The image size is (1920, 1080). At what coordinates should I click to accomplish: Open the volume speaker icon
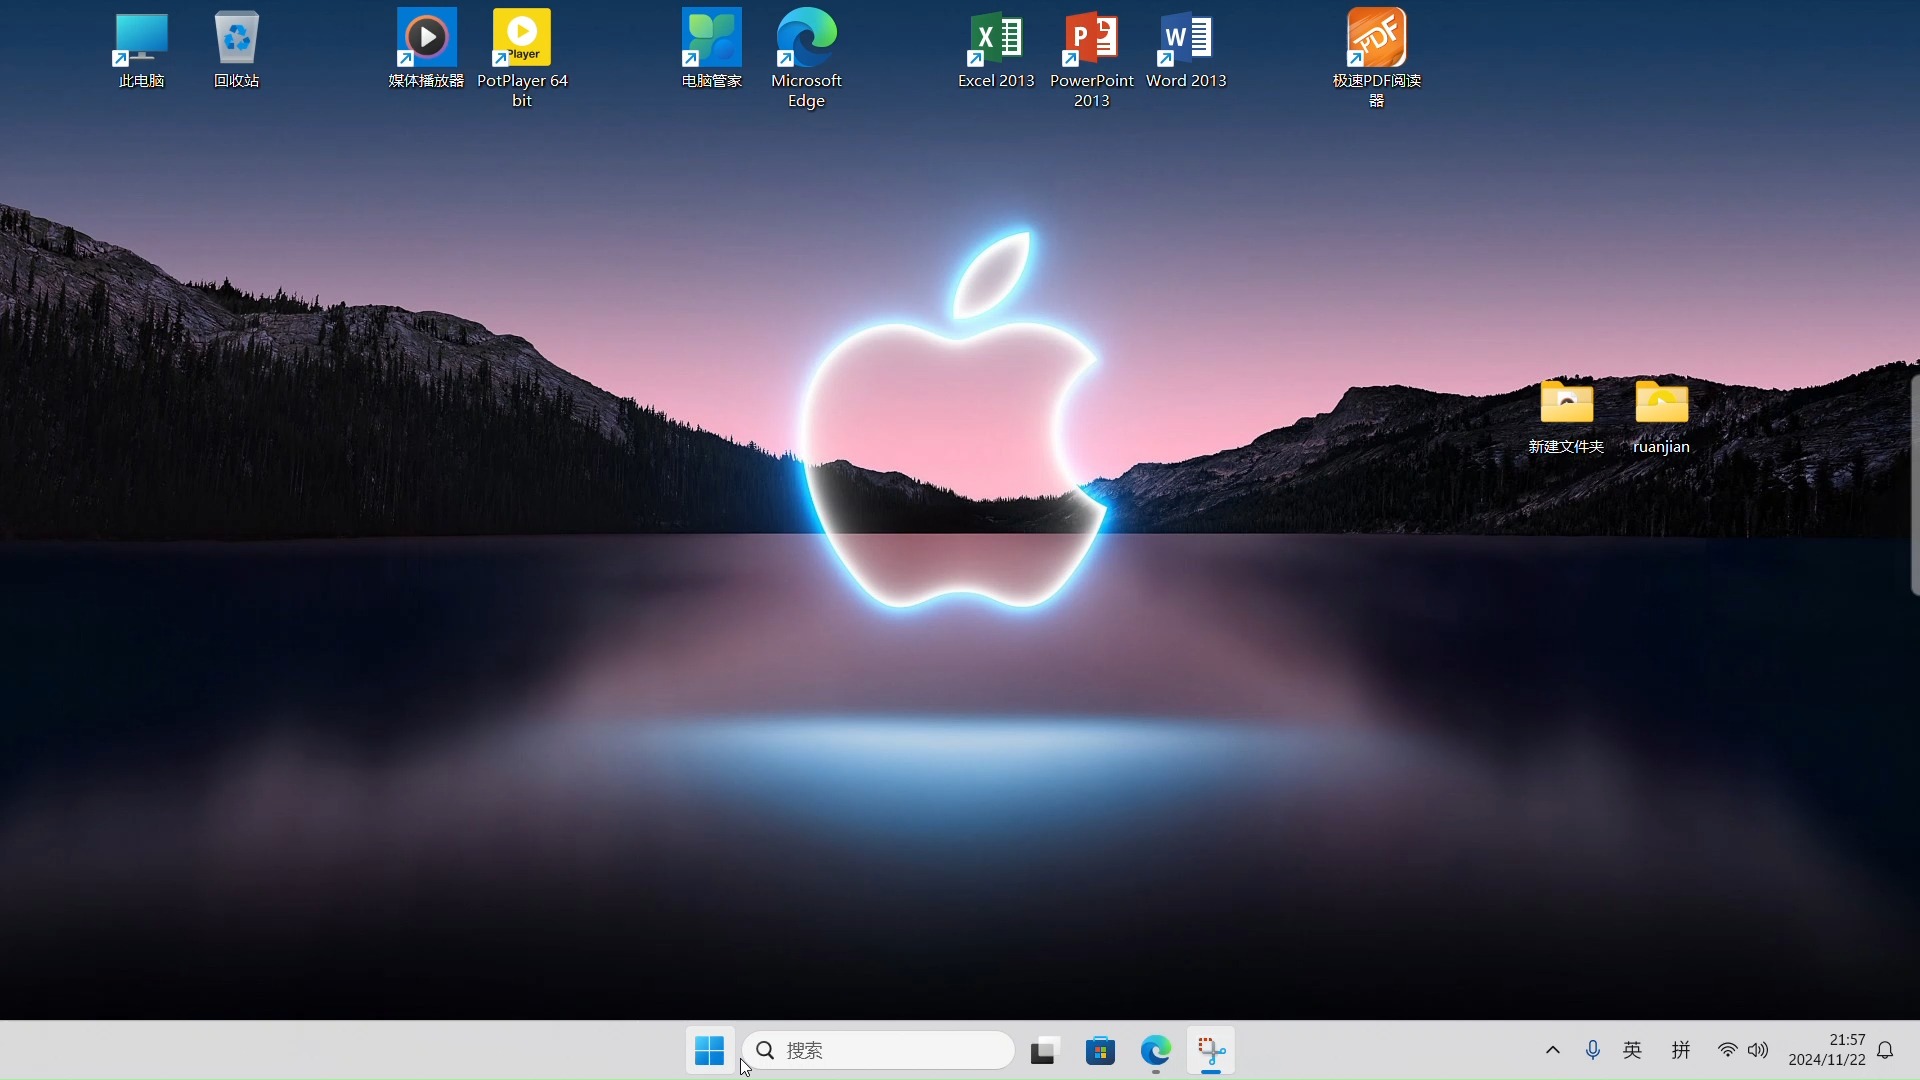pyautogui.click(x=1759, y=1050)
